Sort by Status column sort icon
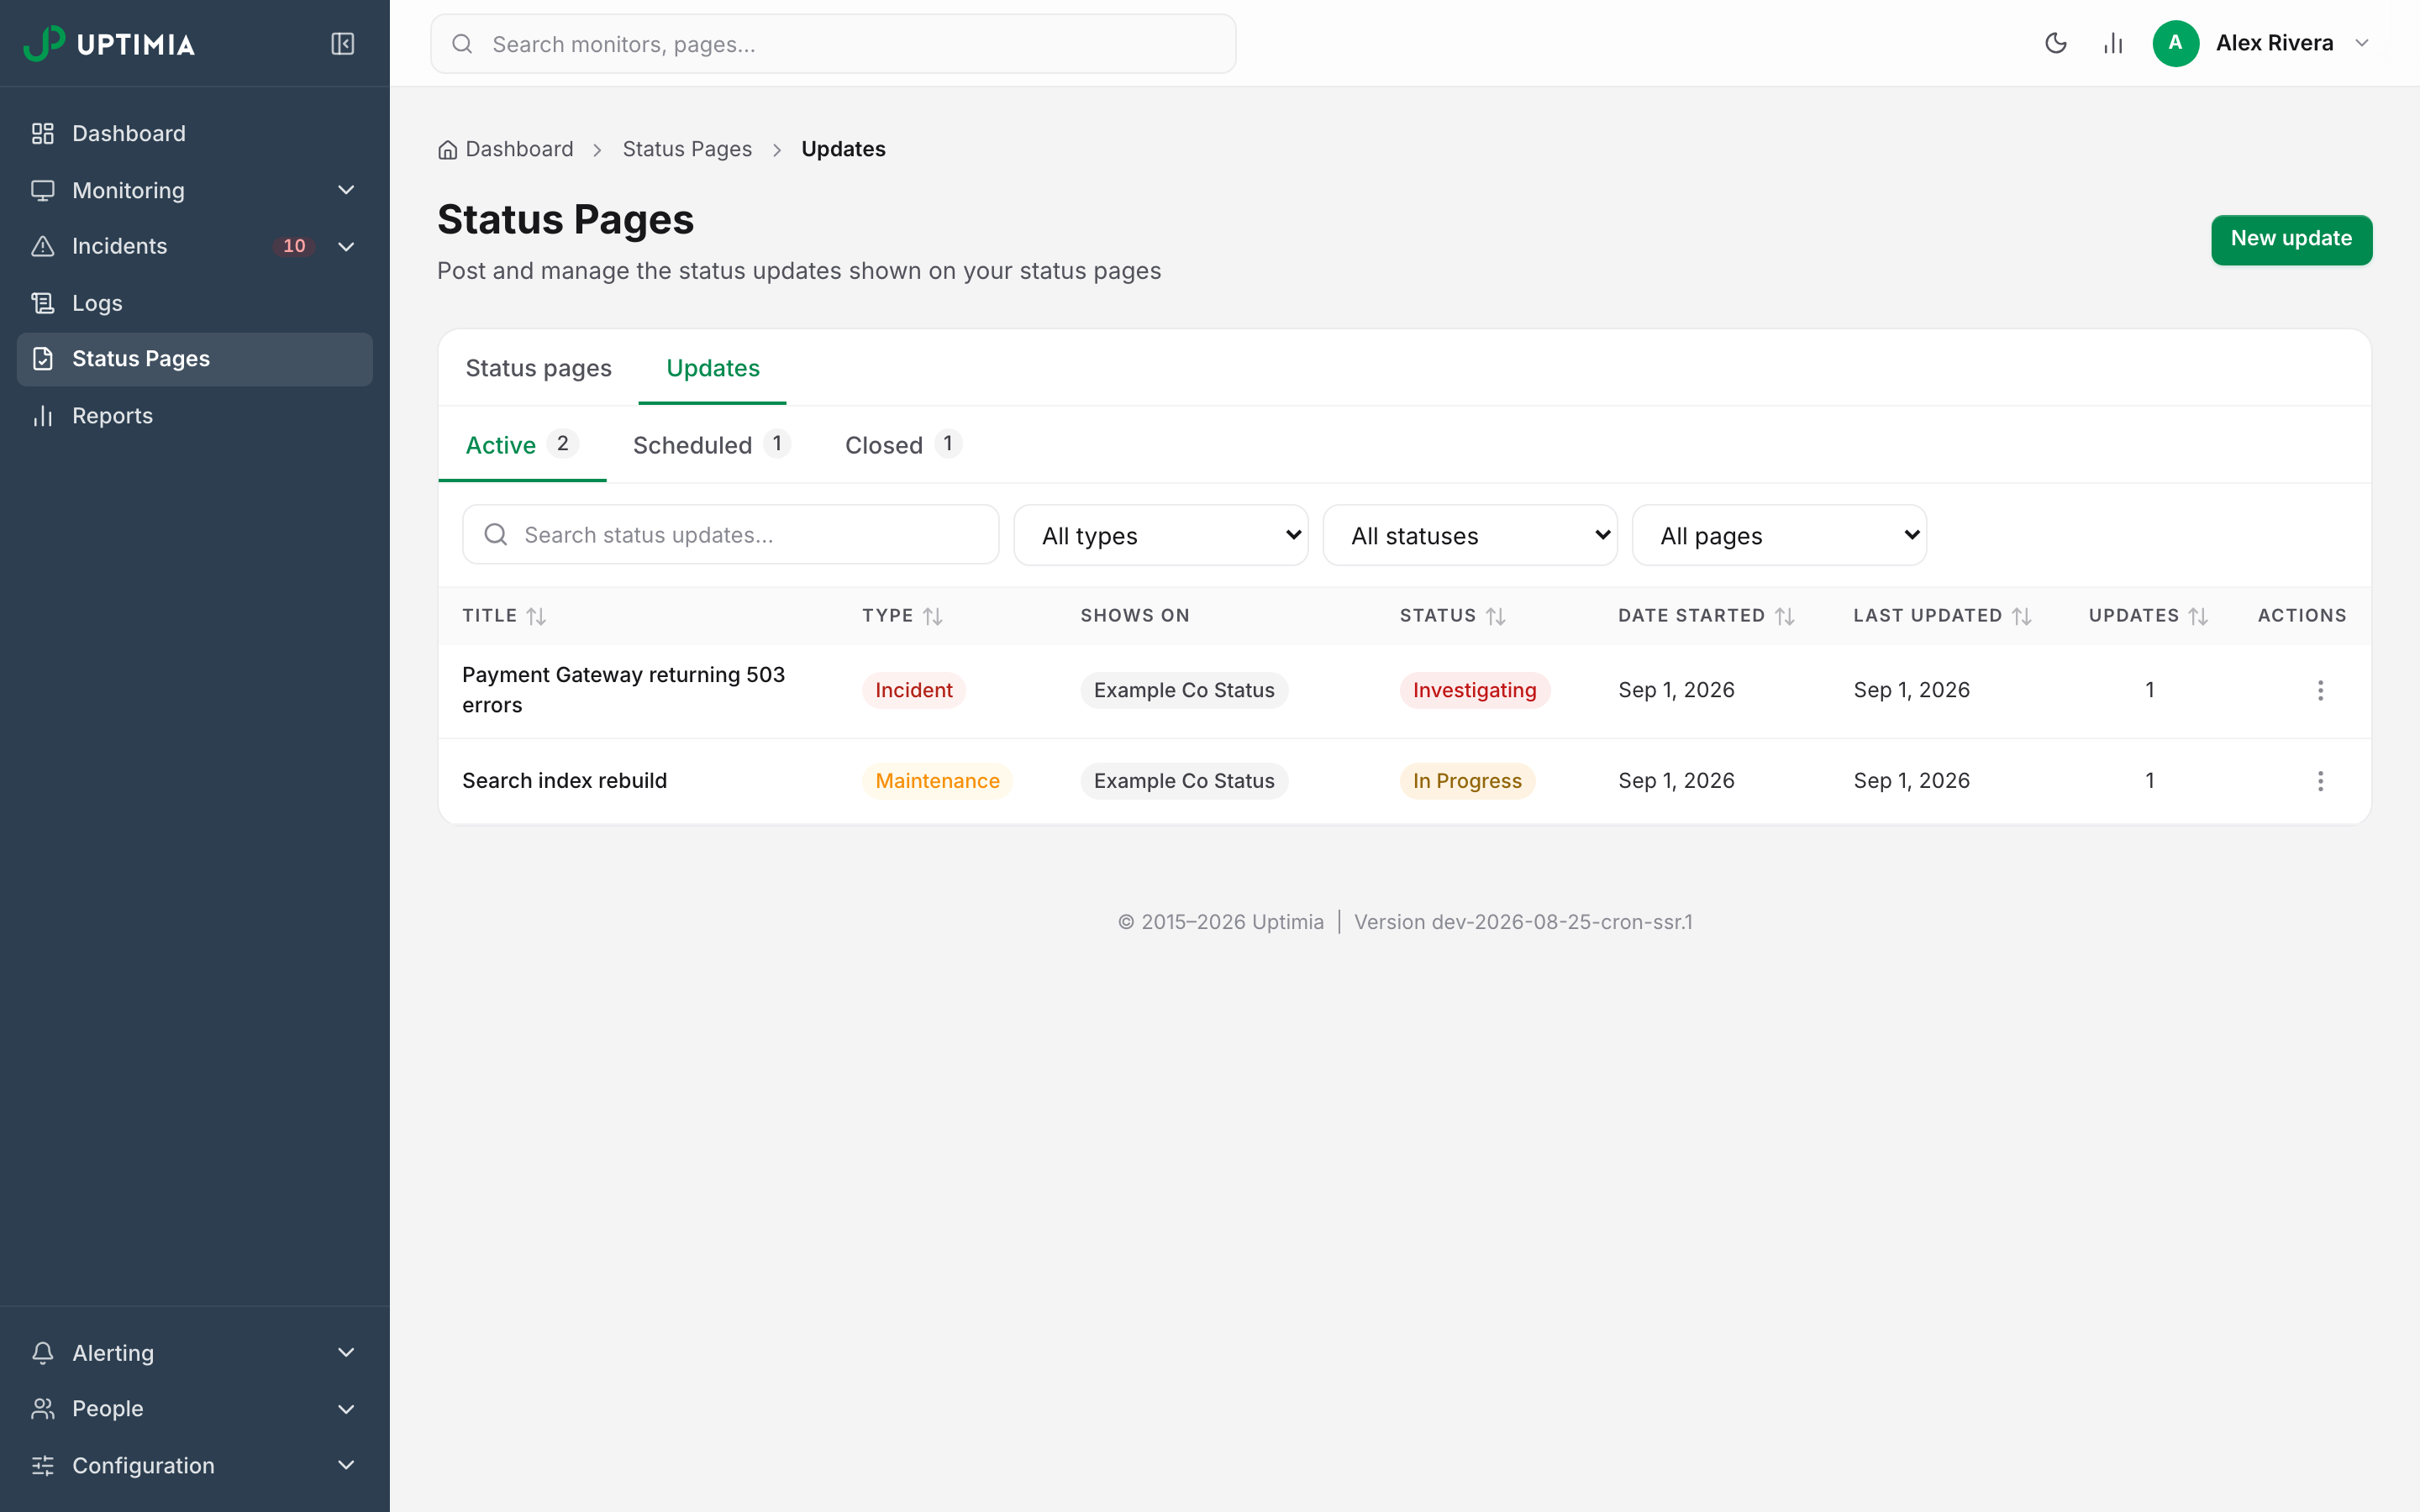 pyautogui.click(x=1496, y=617)
